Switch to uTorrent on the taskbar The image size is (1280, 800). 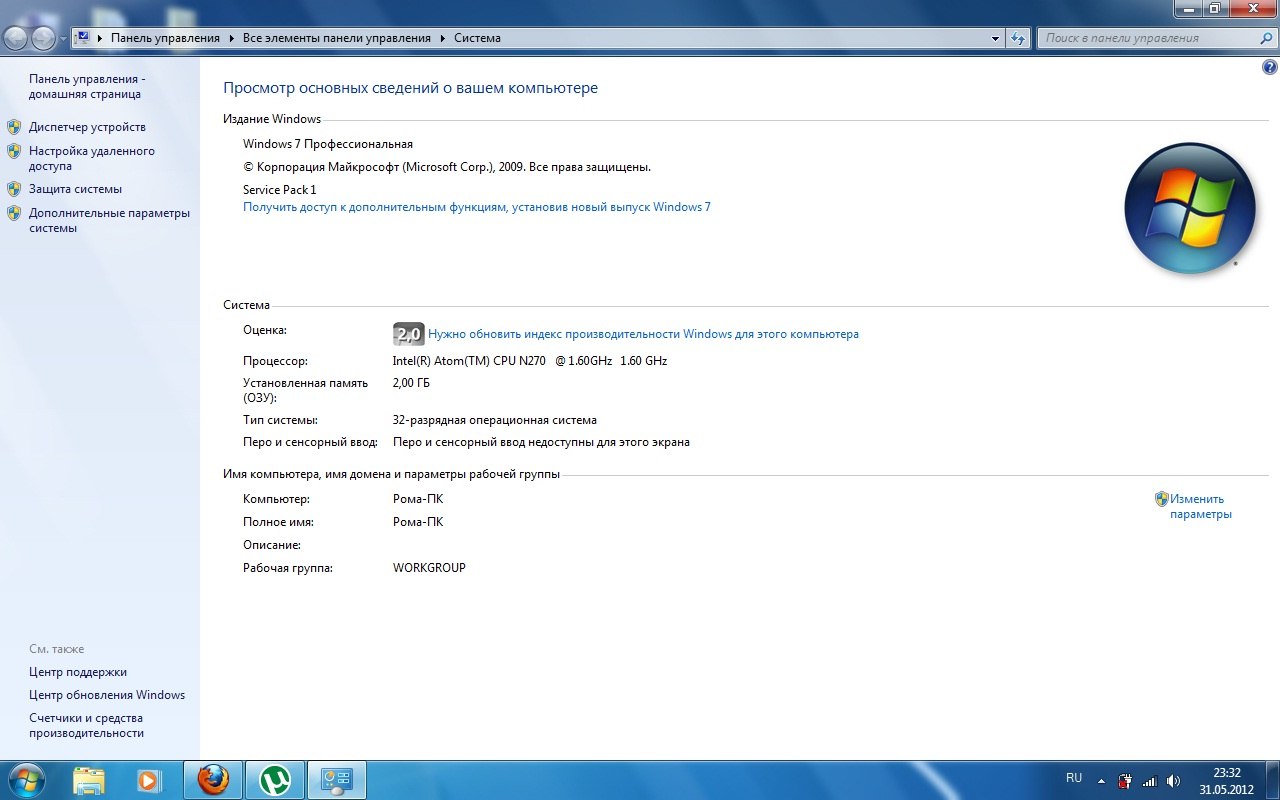point(274,780)
